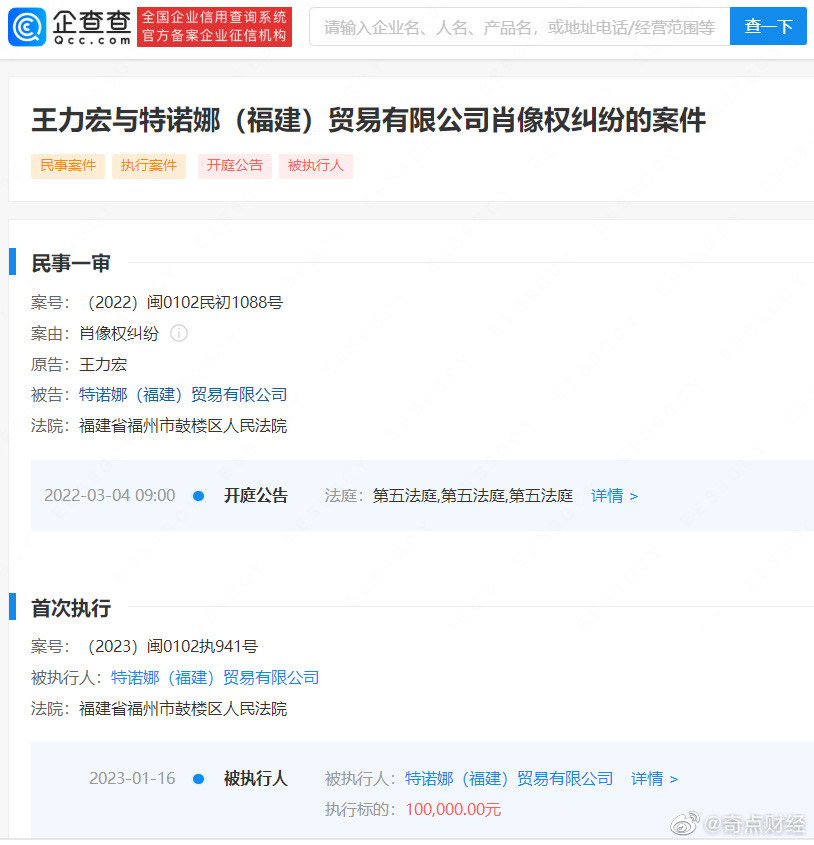Screen dimensions: 814x845
Task: Click the bold 被执行人 timeline label
Action: click(x=256, y=779)
